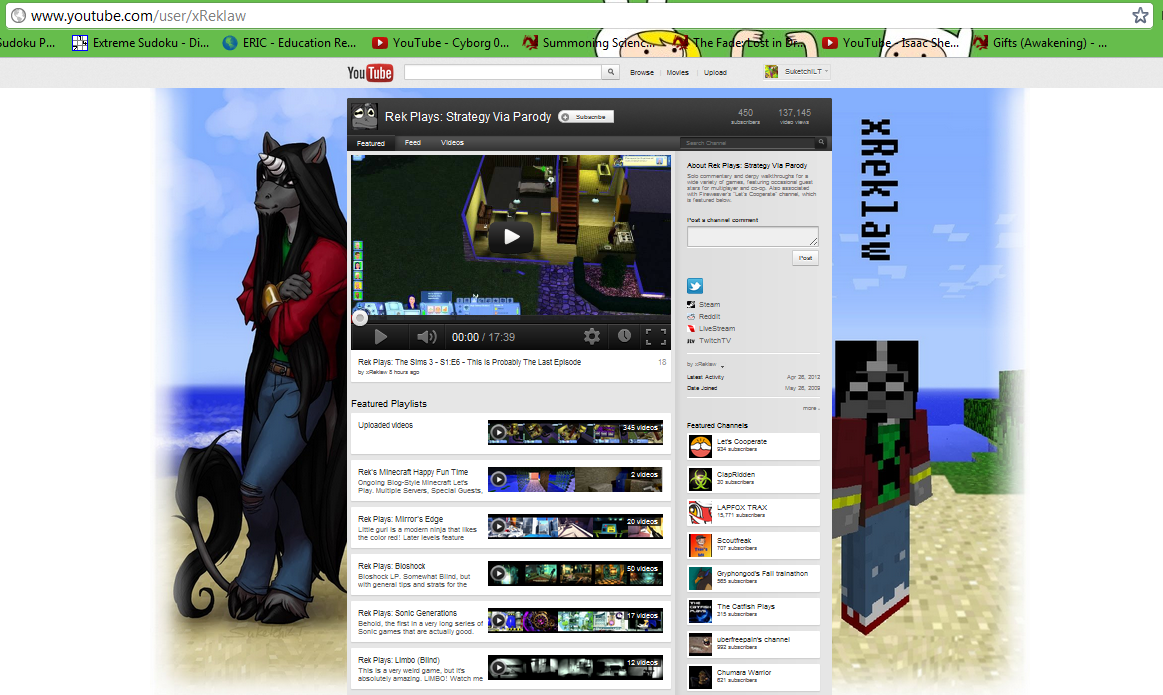Click play icon on Mirror's Edge playlist
Screen dimensions: 1163x695
click(499, 526)
